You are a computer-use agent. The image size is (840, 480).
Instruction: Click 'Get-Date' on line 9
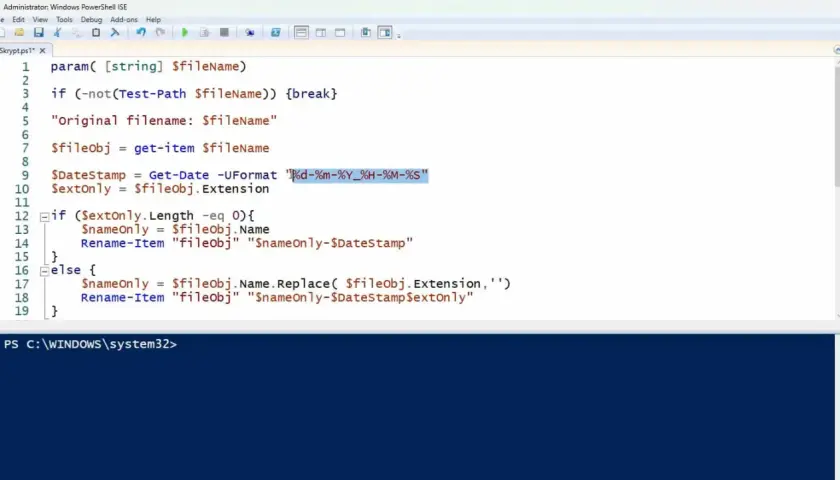click(179, 175)
